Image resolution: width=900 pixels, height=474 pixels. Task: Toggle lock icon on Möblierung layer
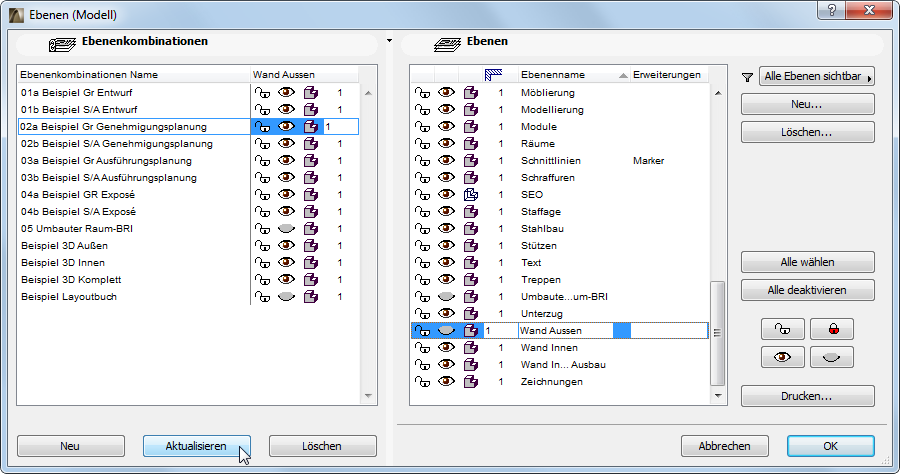click(422, 92)
